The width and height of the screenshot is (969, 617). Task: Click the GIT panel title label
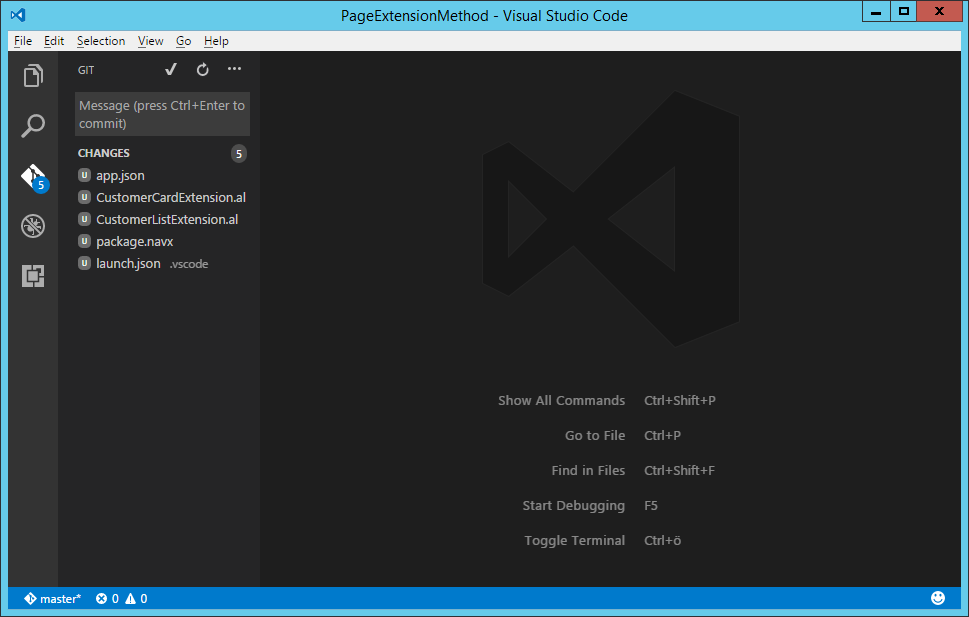tap(86, 70)
